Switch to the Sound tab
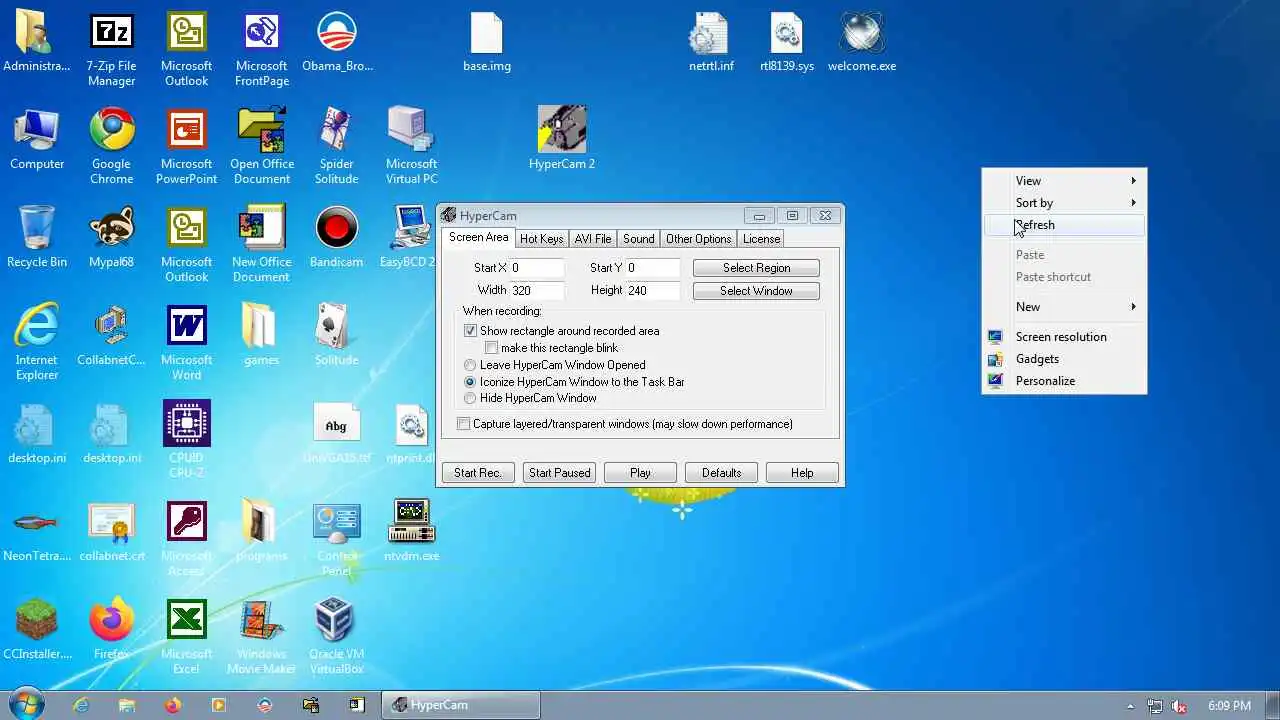This screenshot has width=1280, height=720. [x=638, y=239]
